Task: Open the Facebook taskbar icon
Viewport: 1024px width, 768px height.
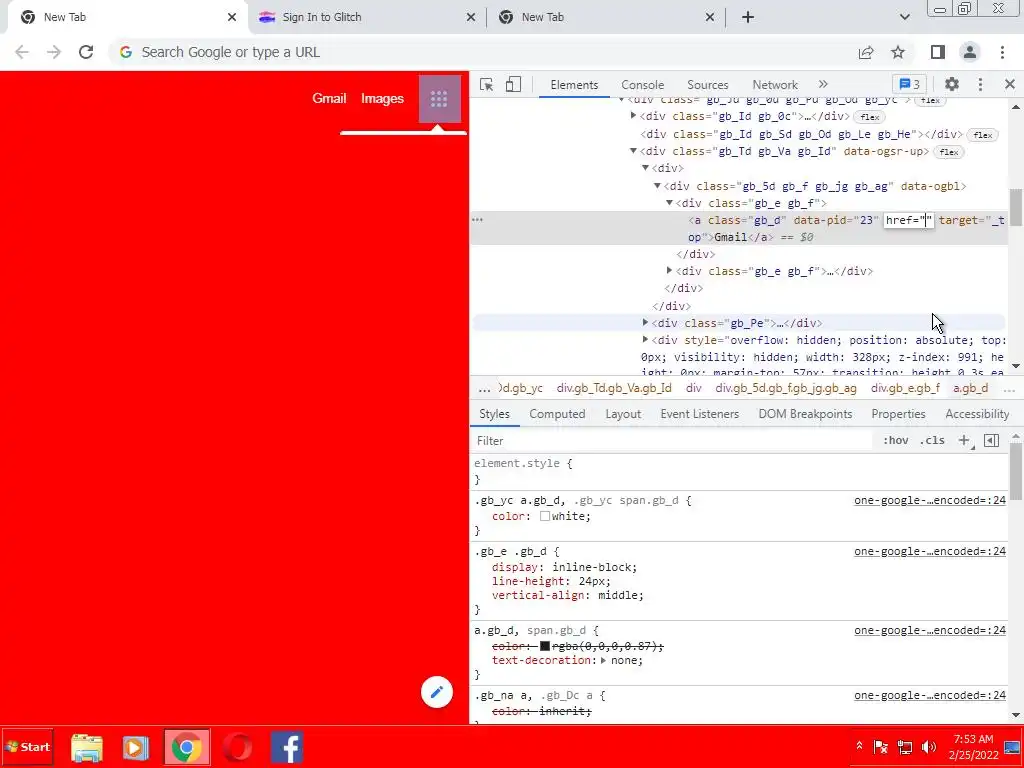Action: coord(287,747)
